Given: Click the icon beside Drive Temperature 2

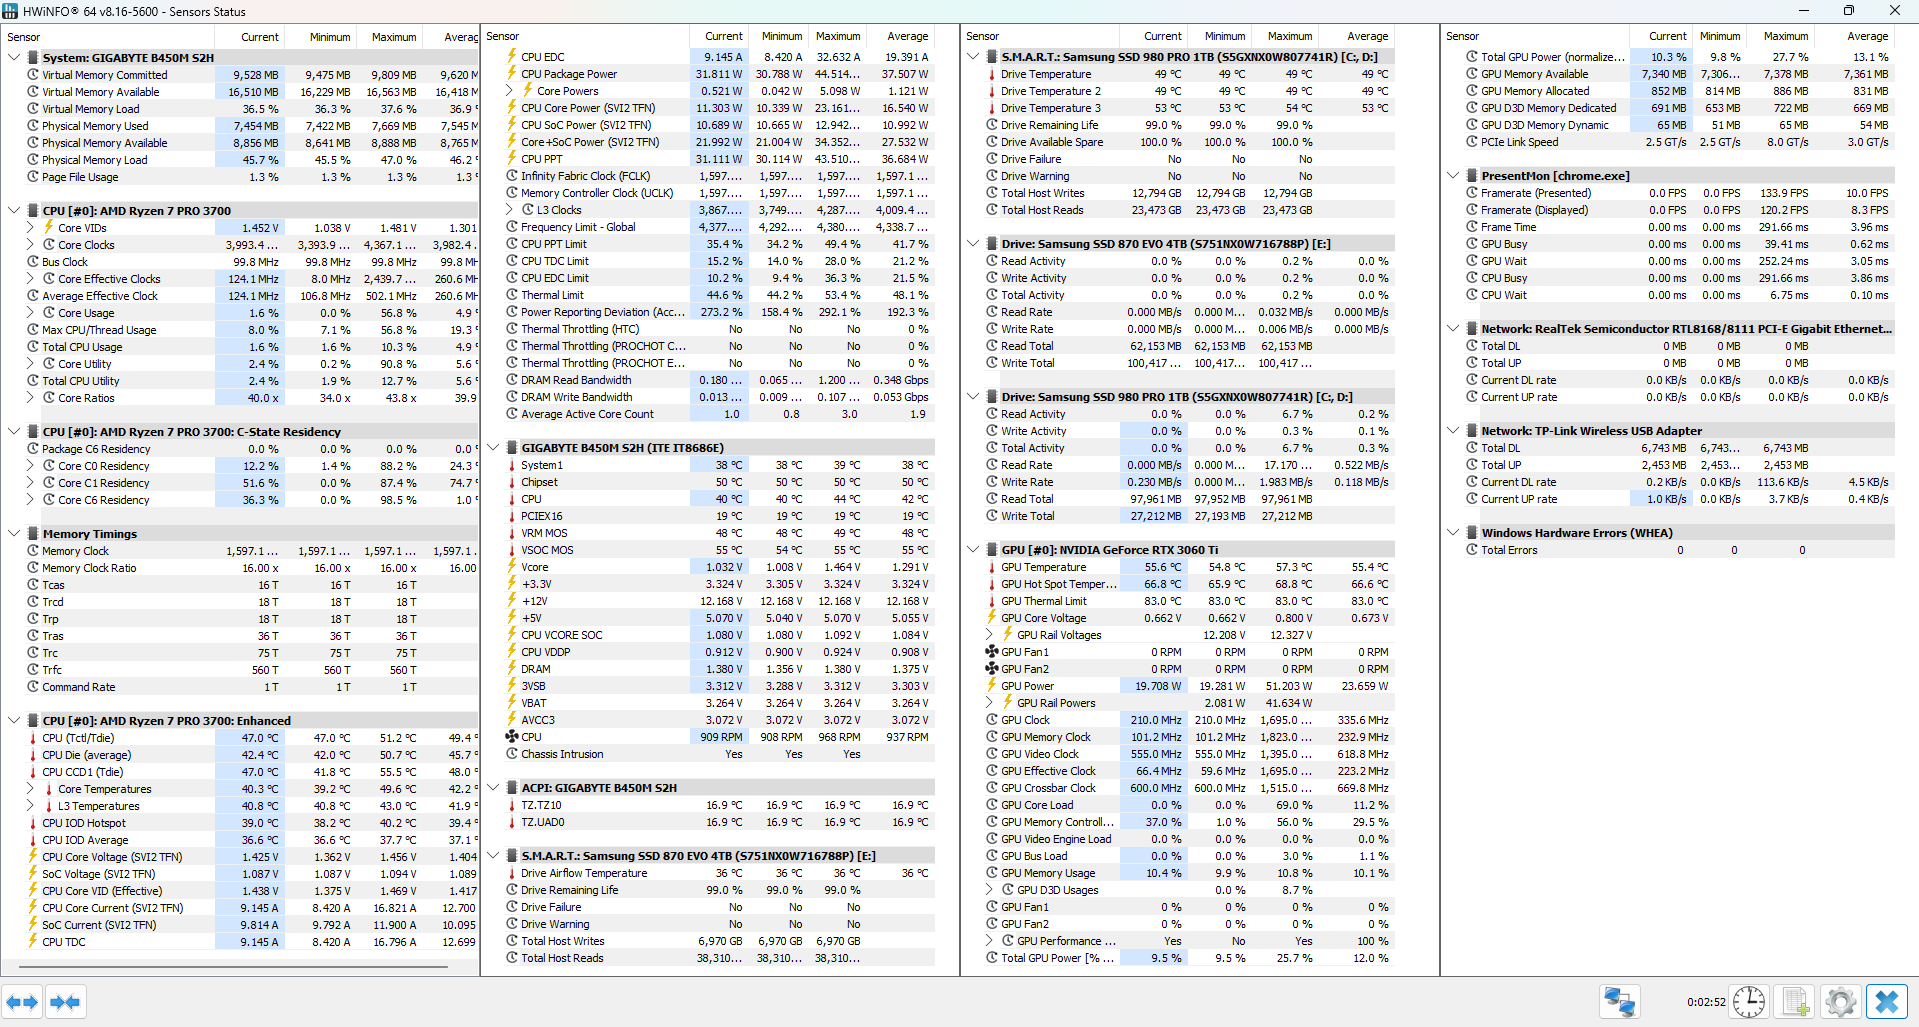Looking at the screenshot, I should tap(992, 91).
